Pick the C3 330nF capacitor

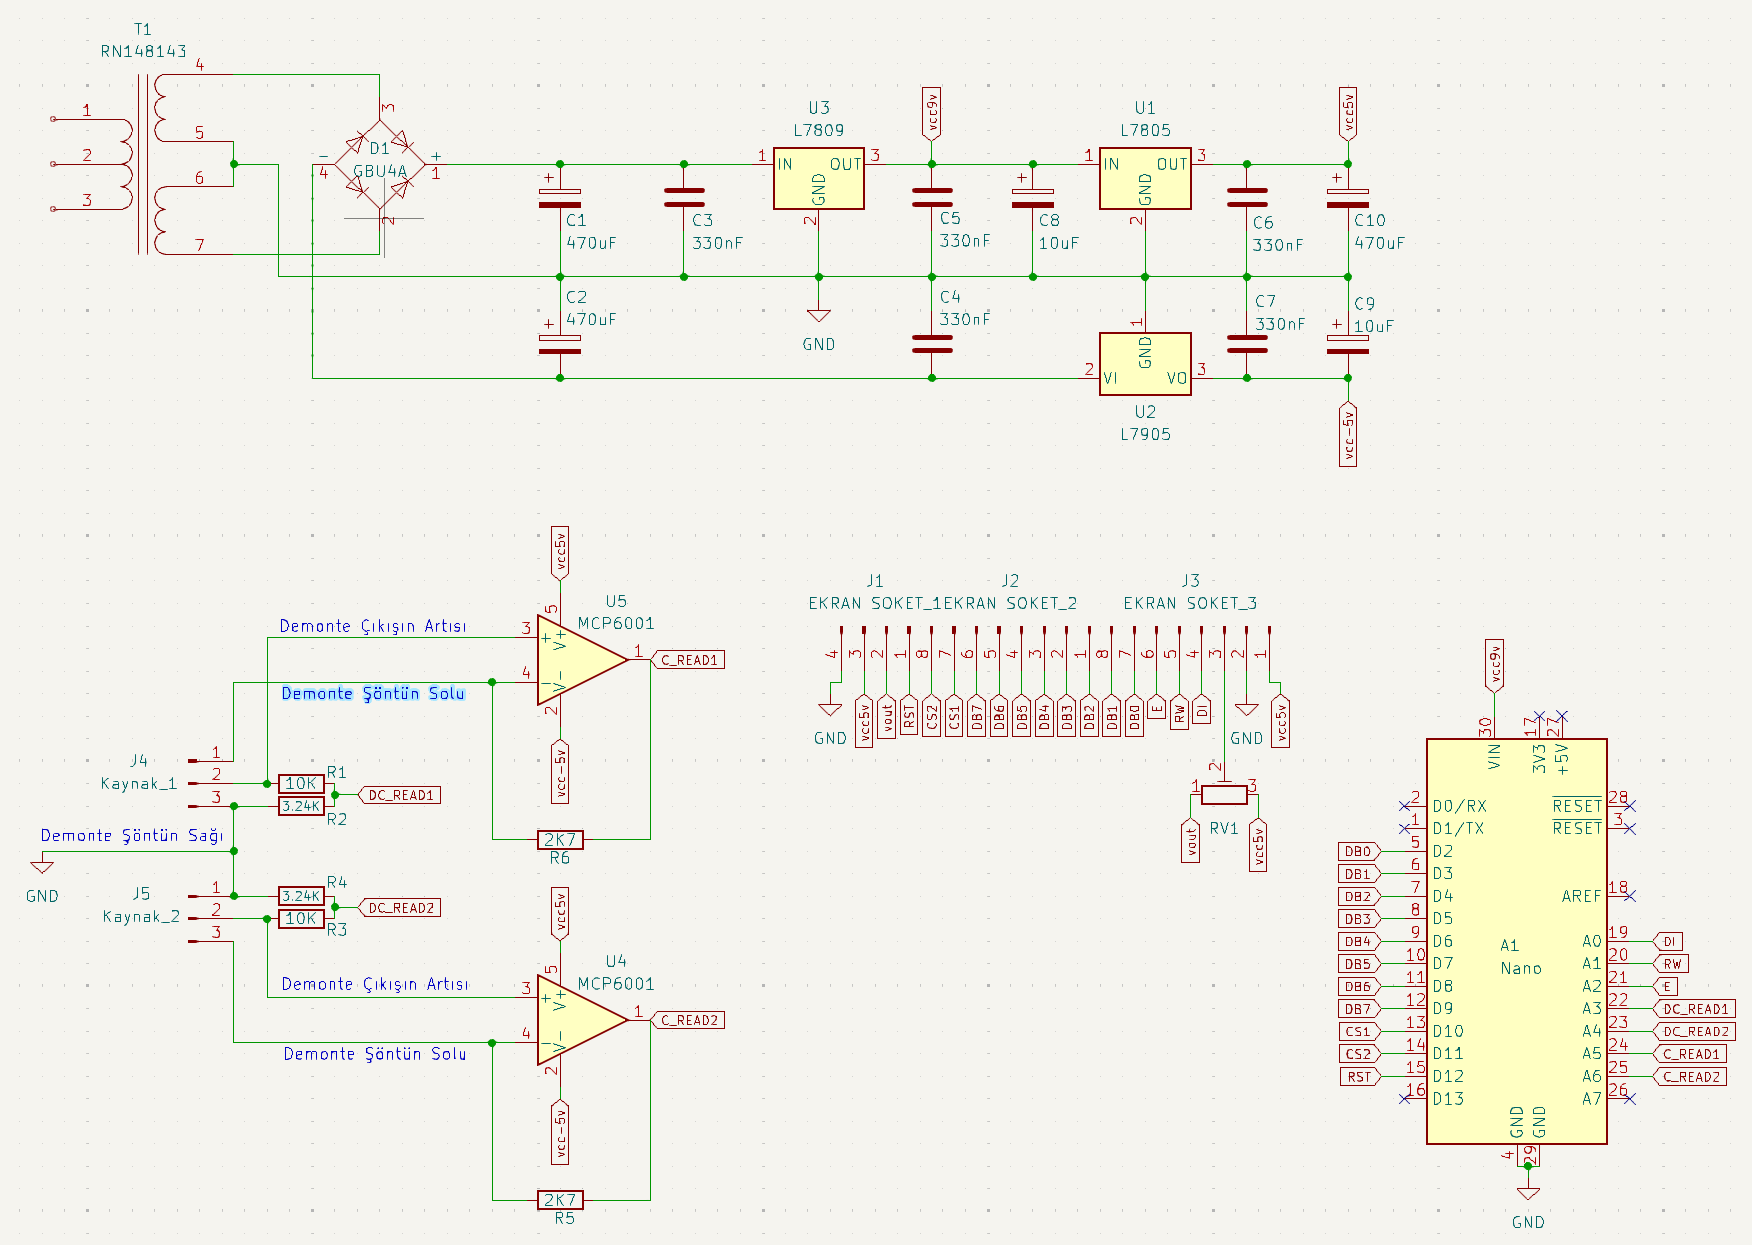coord(684,197)
